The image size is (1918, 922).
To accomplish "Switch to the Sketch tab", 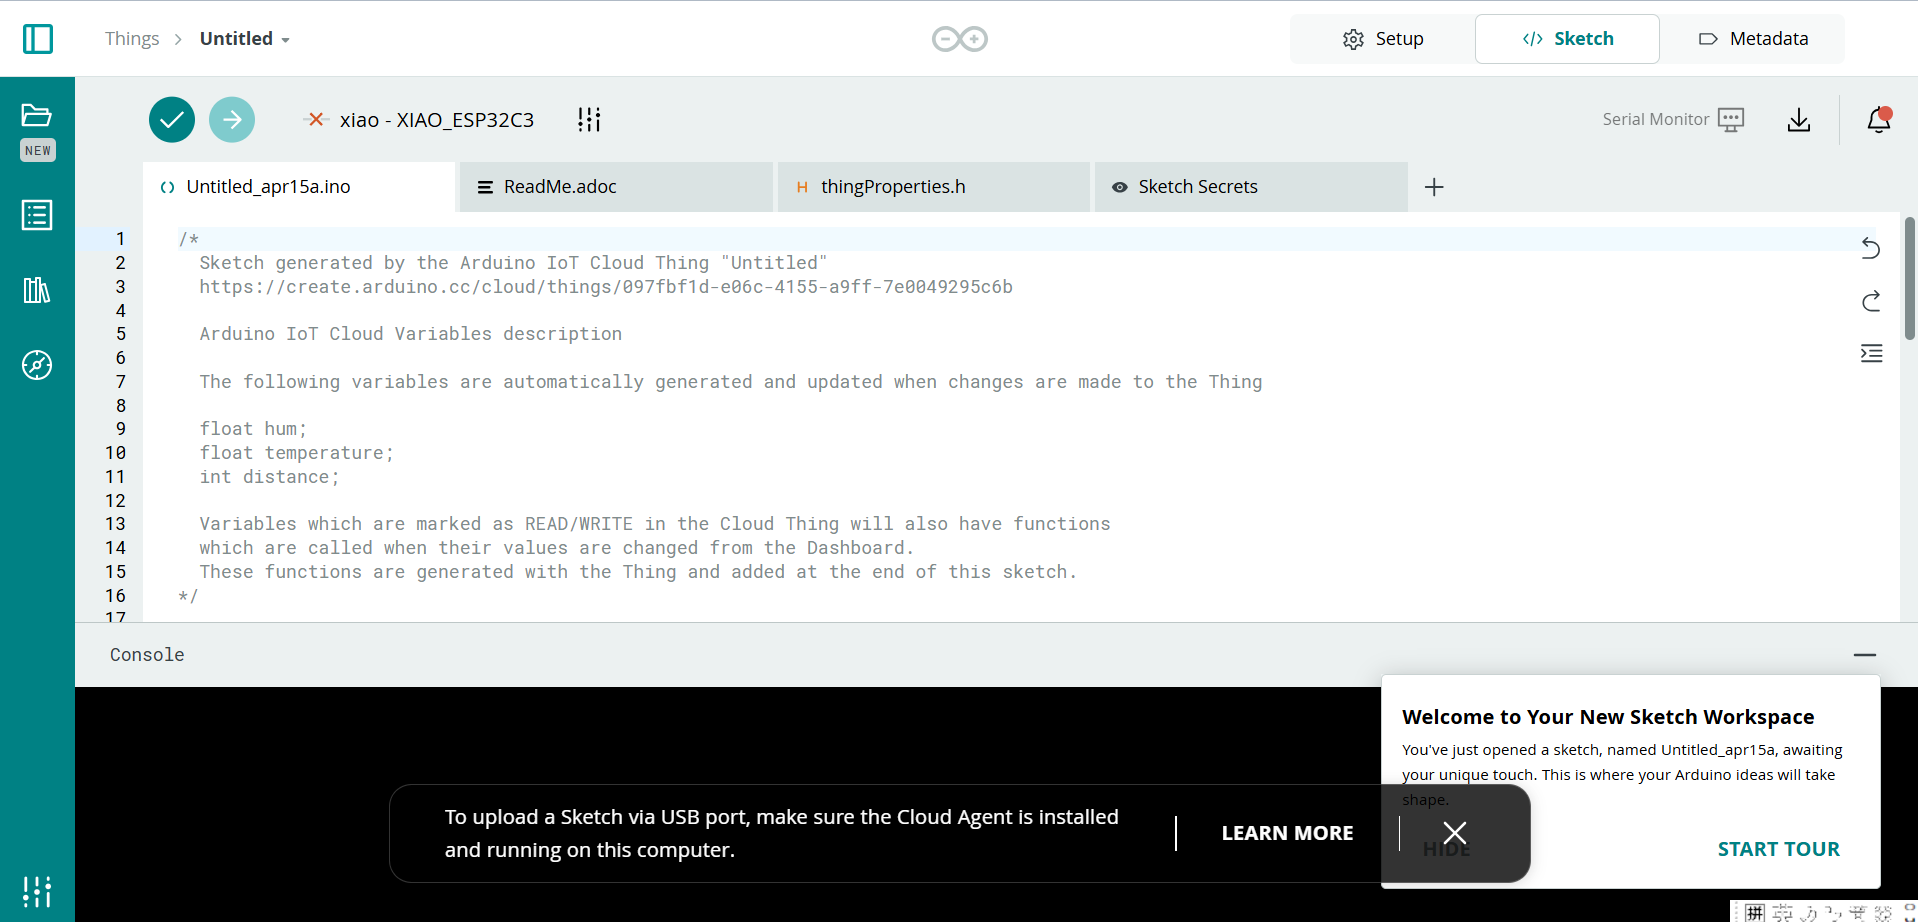I will coord(1567,39).
